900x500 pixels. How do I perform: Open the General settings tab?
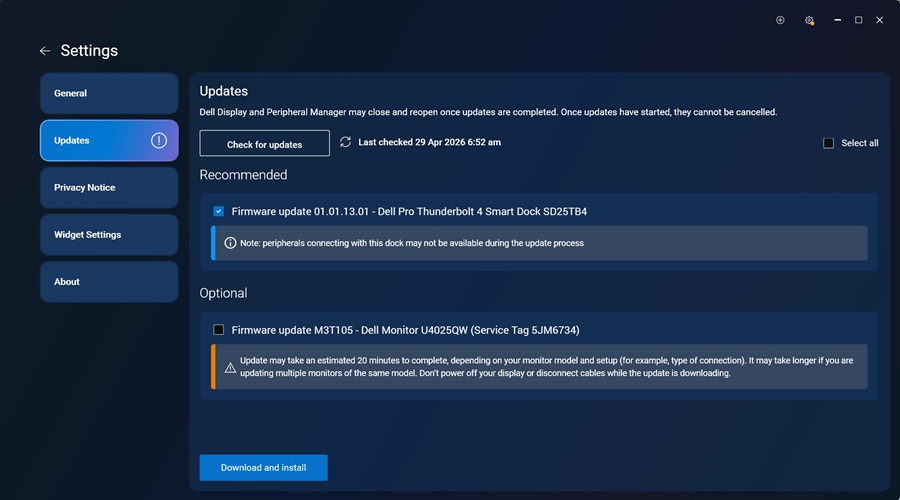pos(109,93)
